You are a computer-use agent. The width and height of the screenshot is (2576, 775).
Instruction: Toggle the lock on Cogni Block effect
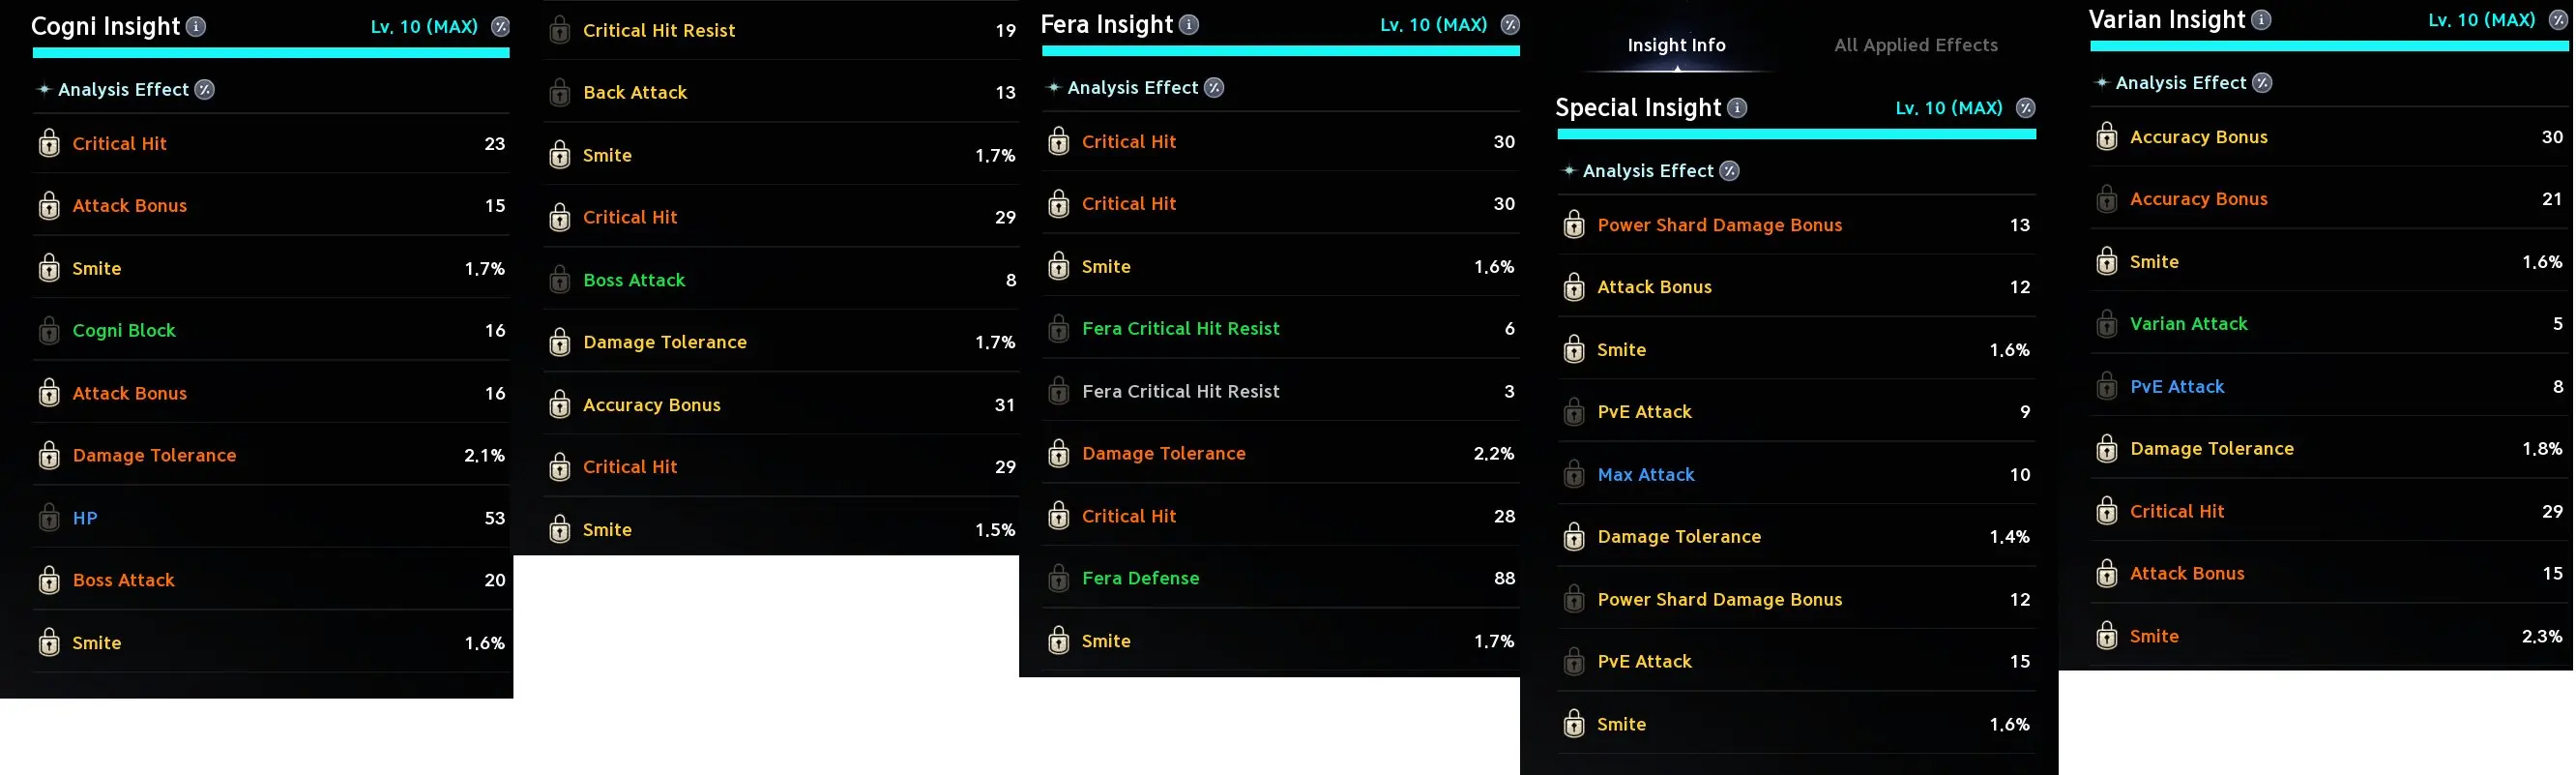point(49,331)
